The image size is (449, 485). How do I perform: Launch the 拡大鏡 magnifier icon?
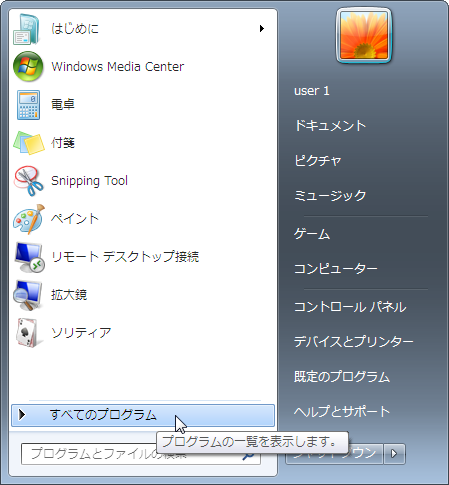pyautogui.click(x=28, y=295)
